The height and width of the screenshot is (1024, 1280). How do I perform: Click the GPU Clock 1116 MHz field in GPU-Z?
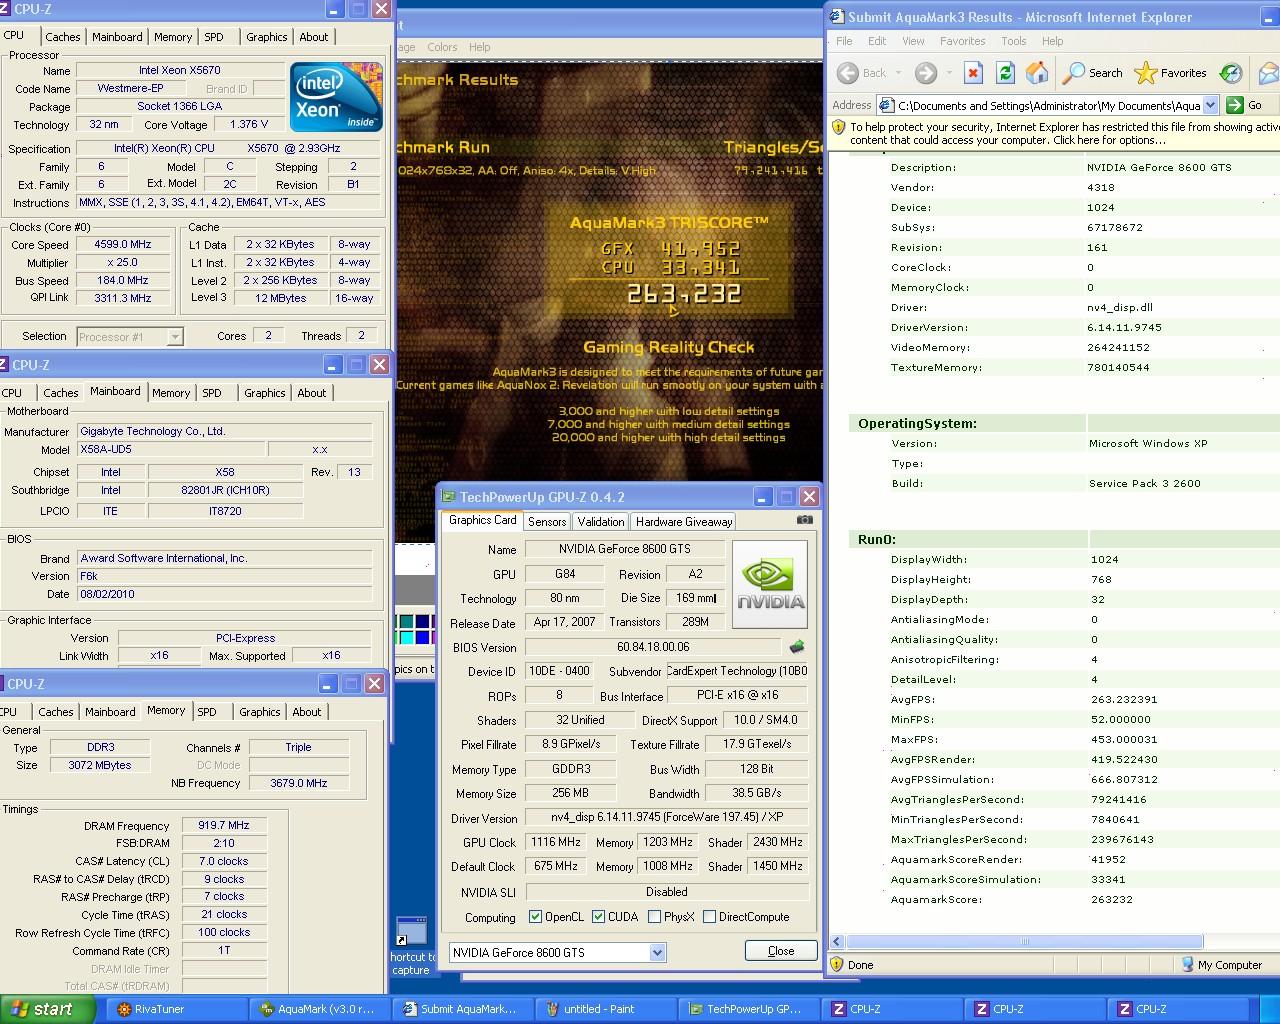click(556, 842)
